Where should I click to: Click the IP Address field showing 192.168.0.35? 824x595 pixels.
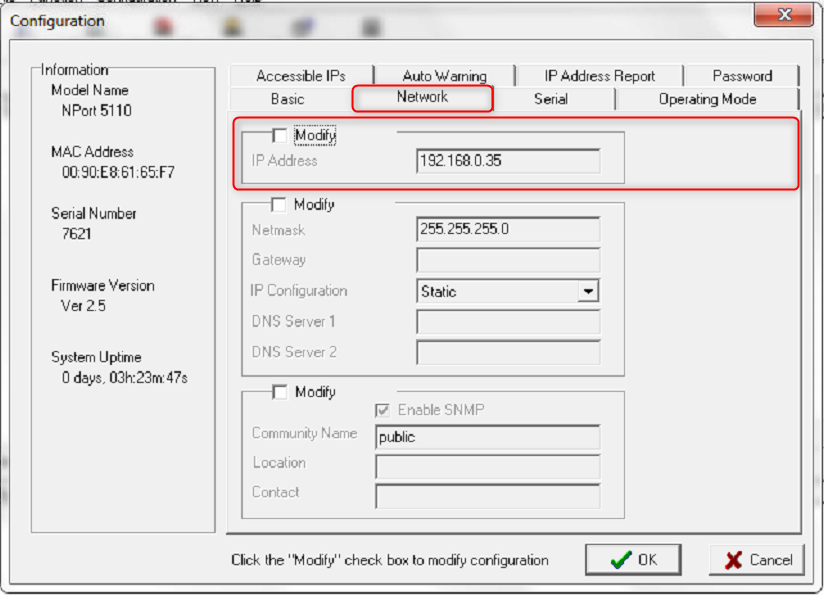point(508,161)
